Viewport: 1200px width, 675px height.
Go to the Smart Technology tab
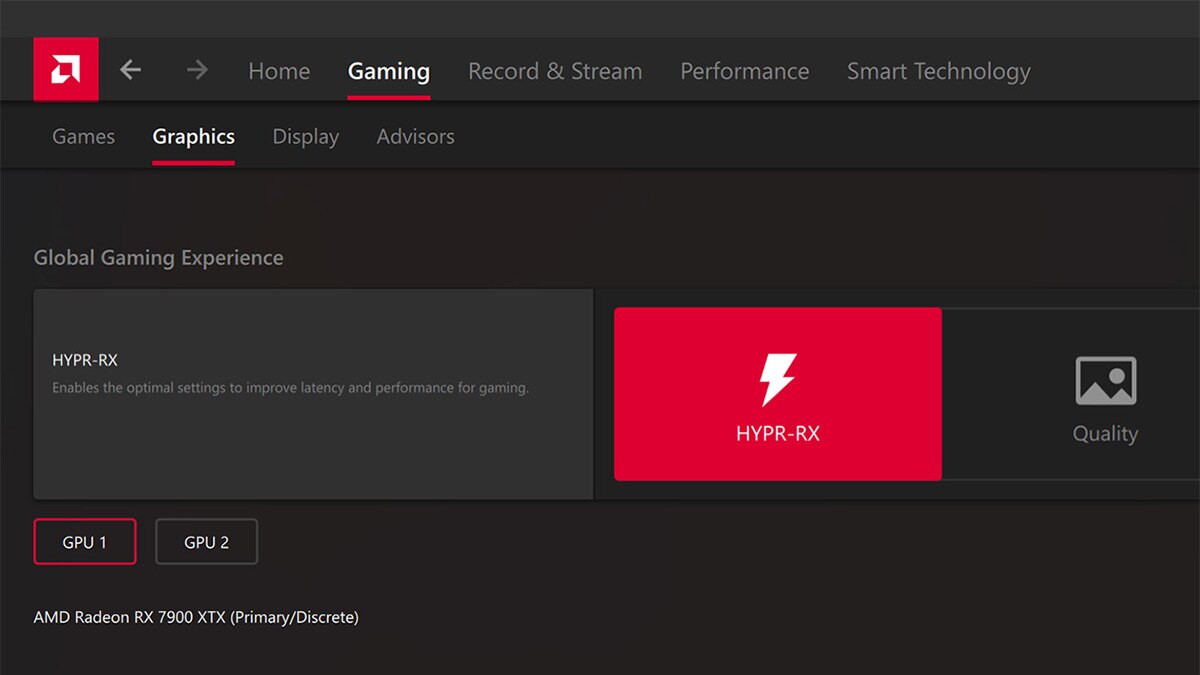coord(938,72)
